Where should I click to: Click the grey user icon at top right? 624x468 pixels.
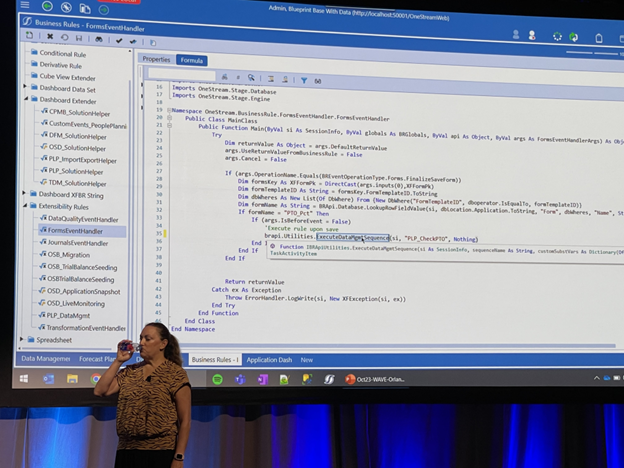pyautogui.click(x=516, y=35)
